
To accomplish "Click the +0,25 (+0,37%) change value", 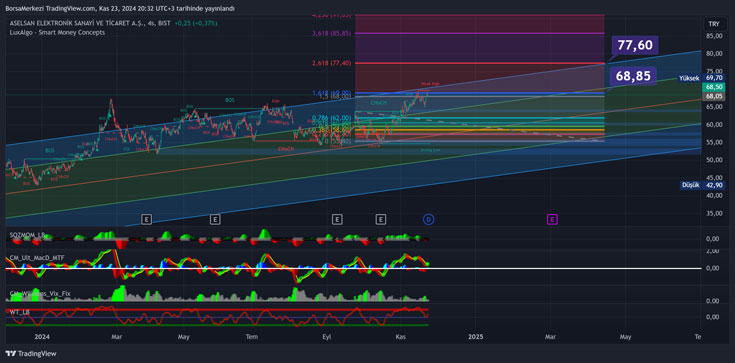I will point(195,23).
